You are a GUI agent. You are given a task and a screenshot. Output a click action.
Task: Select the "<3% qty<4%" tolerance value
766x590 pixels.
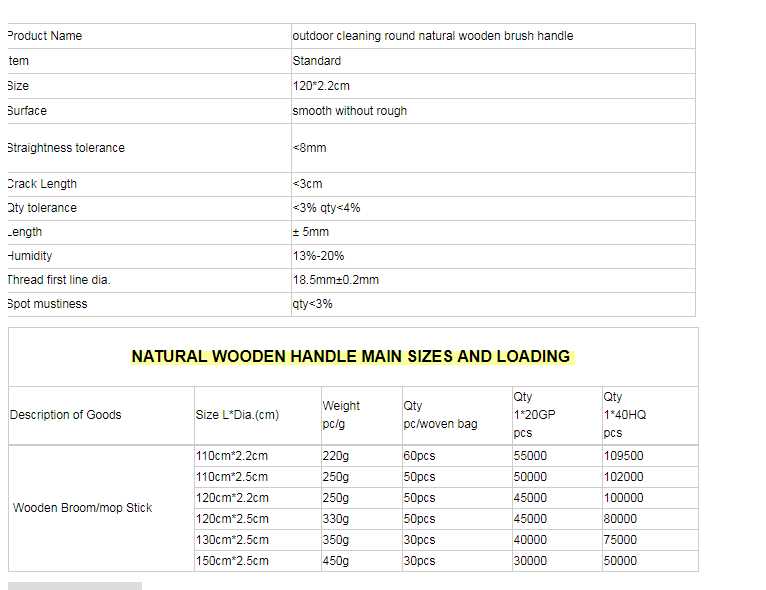click(326, 208)
